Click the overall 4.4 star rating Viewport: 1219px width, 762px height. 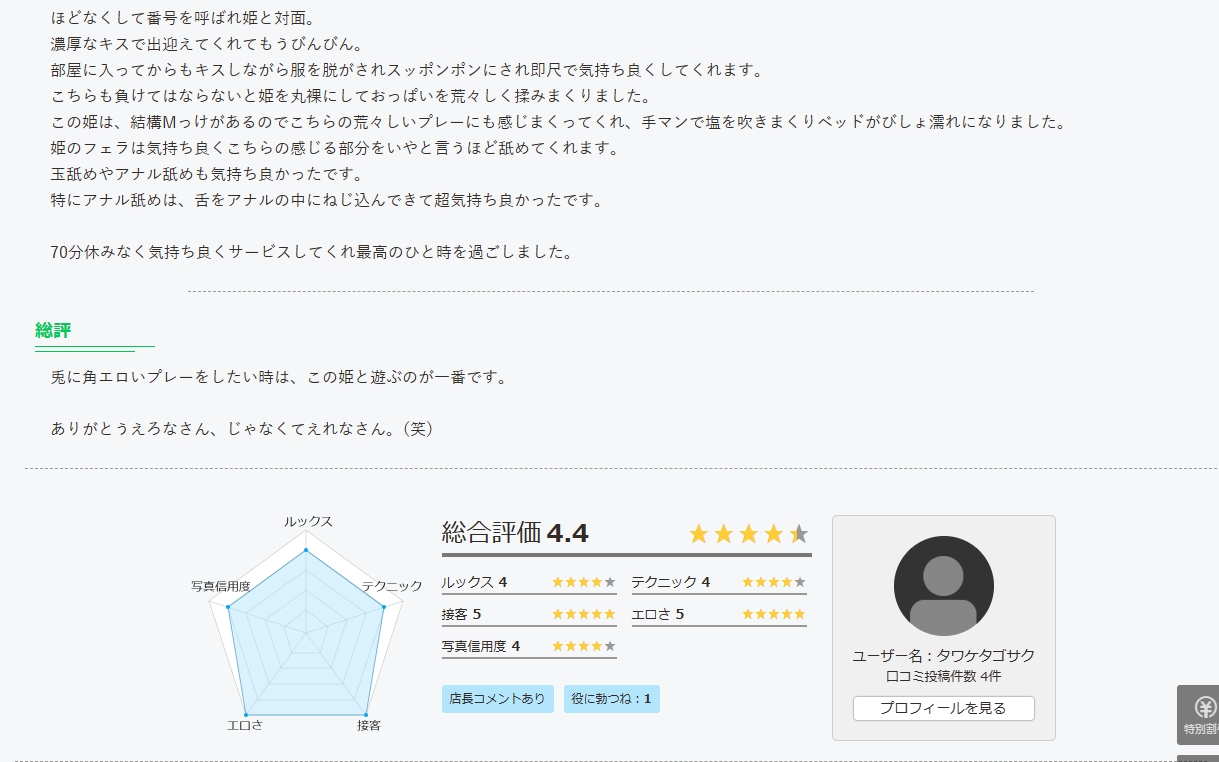tap(748, 534)
